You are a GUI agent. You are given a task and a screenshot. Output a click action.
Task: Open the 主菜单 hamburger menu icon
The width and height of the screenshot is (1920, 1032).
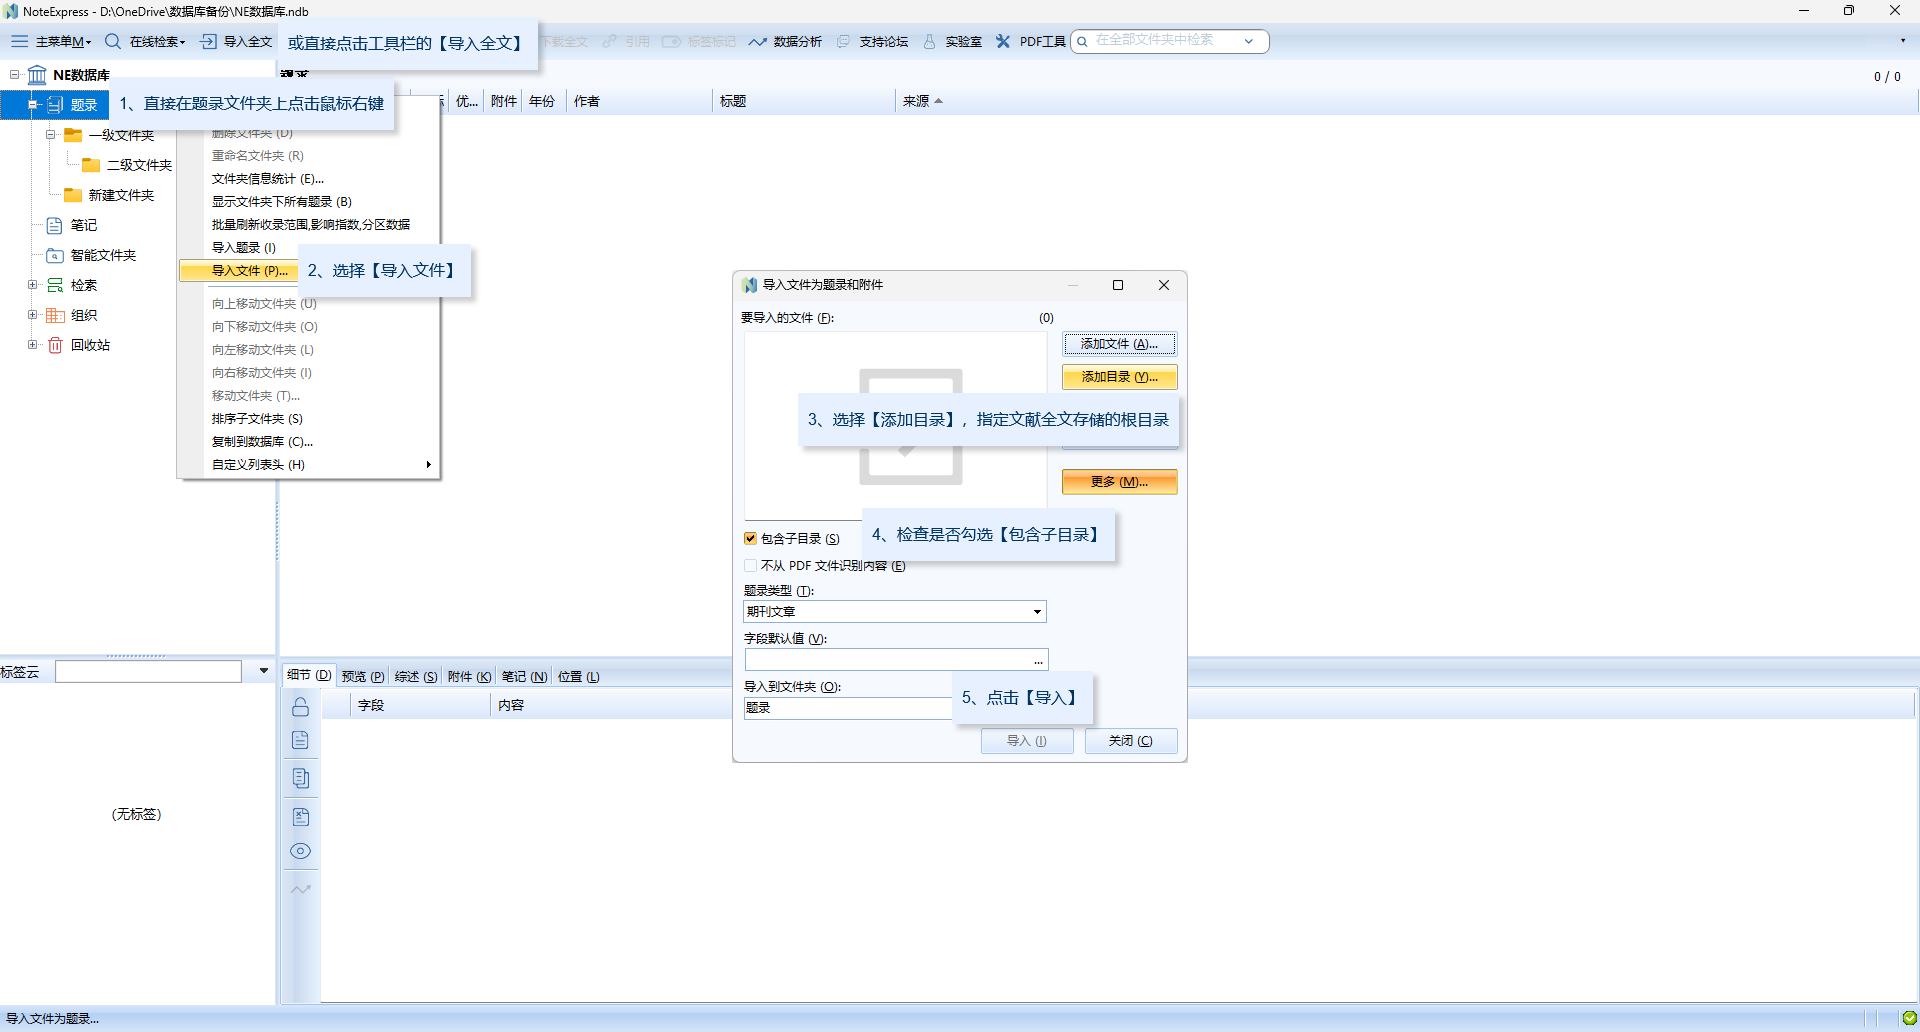pos(19,41)
